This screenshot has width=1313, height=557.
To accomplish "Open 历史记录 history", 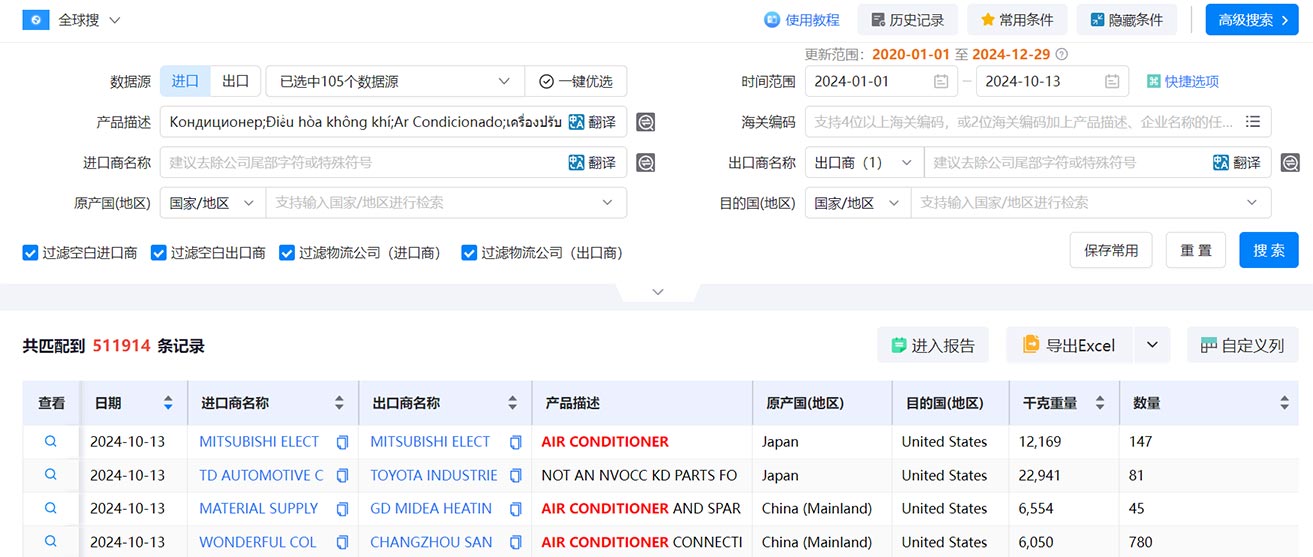I will click(907, 20).
